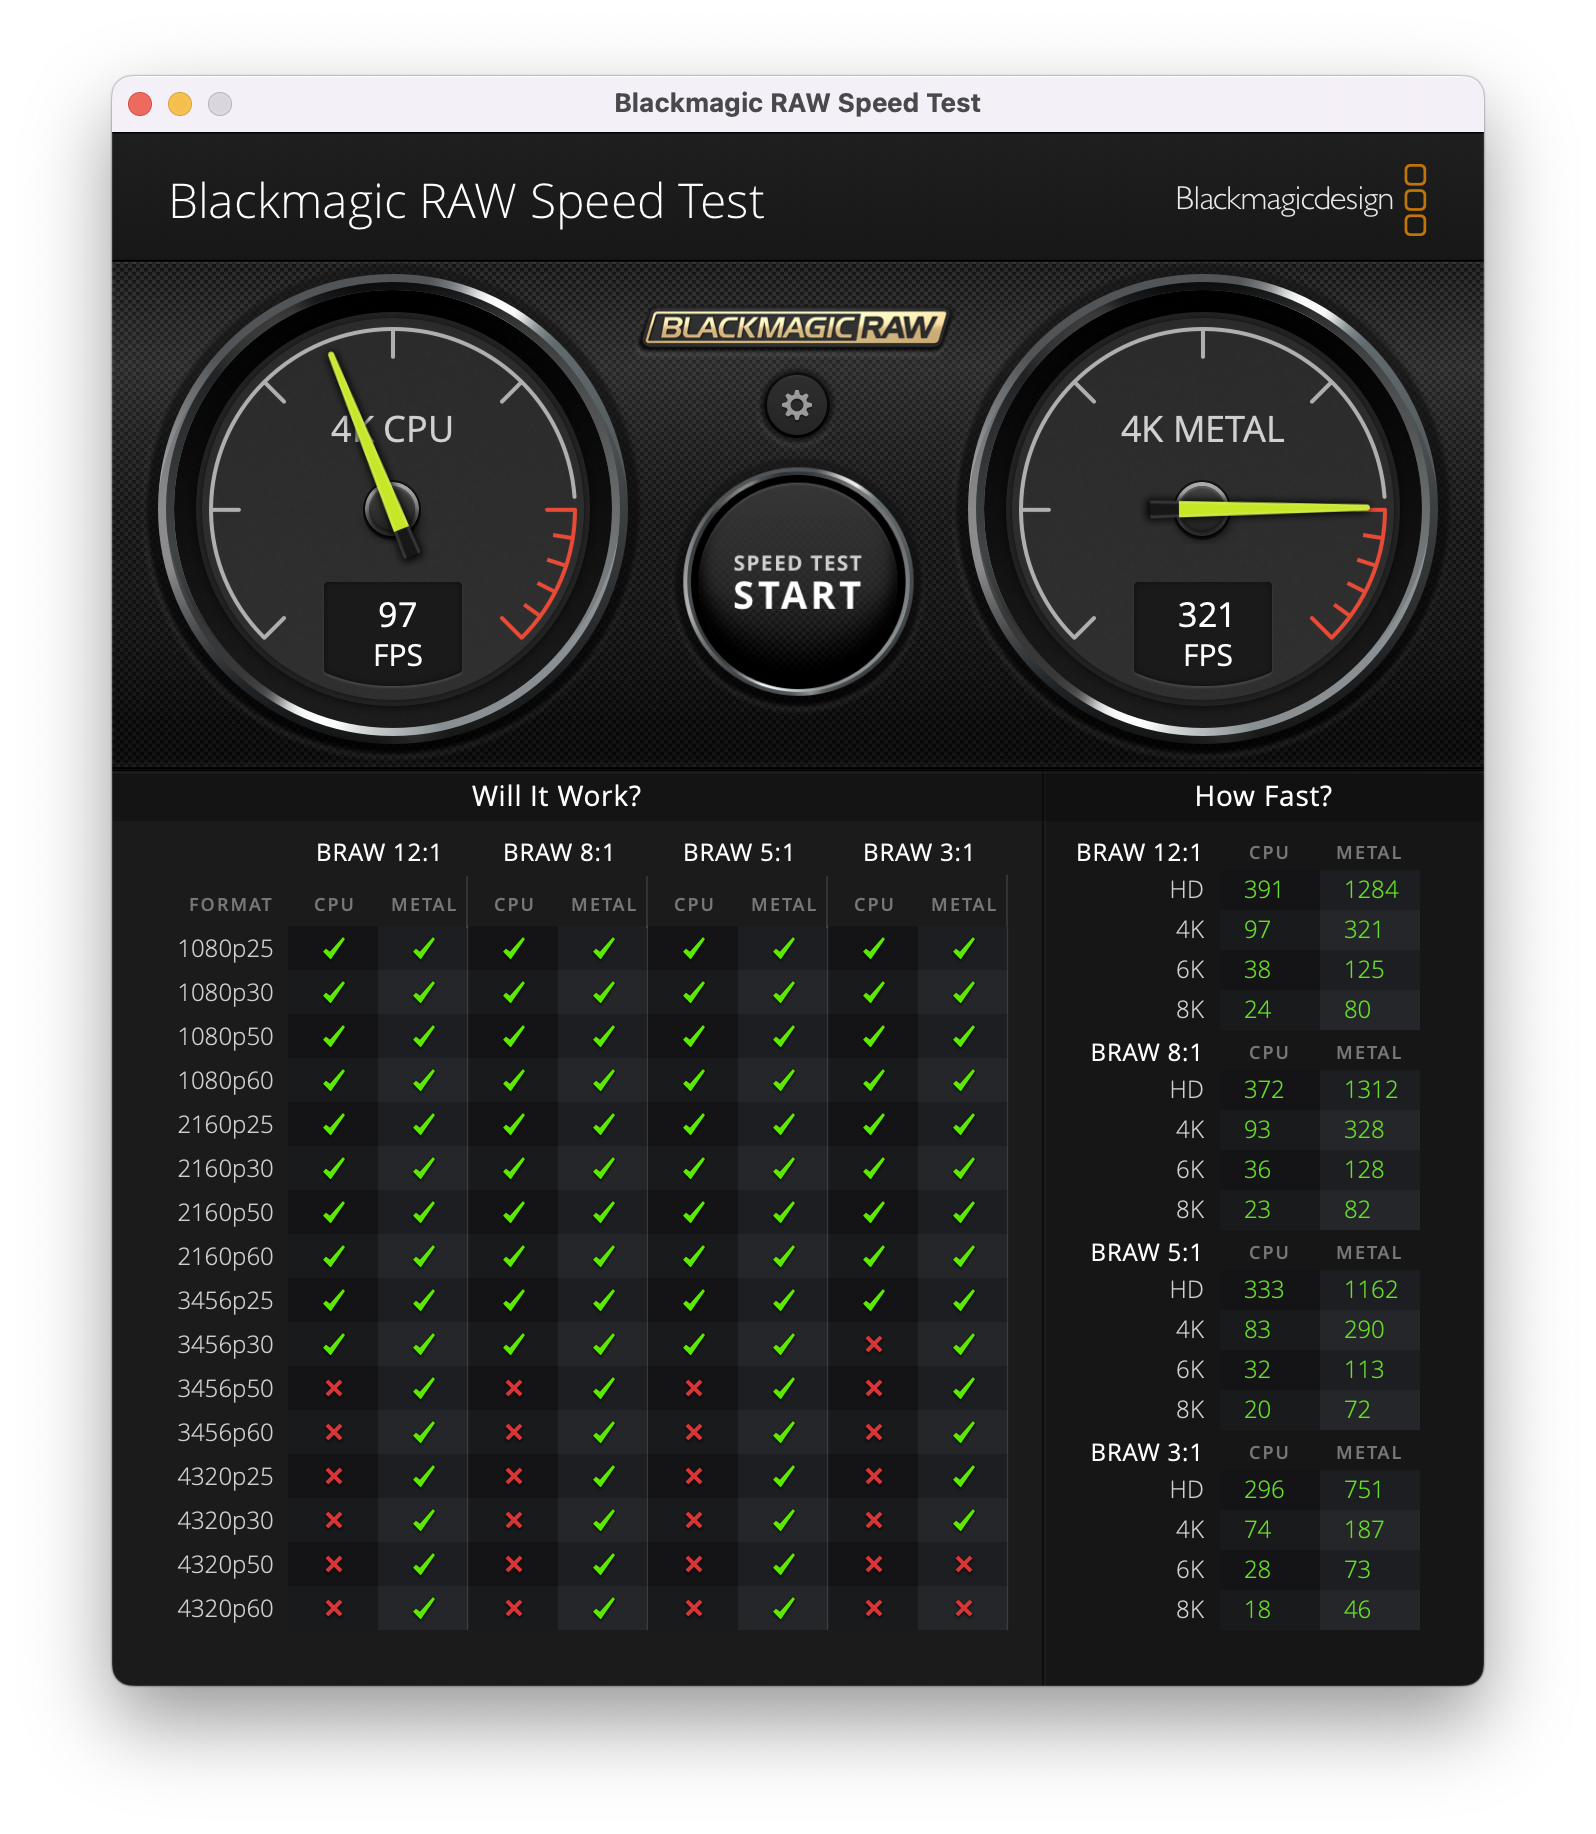Image resolution: width=1596 pixels, height=1834 pixels.
Task: Click BRAW 5:1 HD METAL value 1162
Action: (x=1371, y=1289)
